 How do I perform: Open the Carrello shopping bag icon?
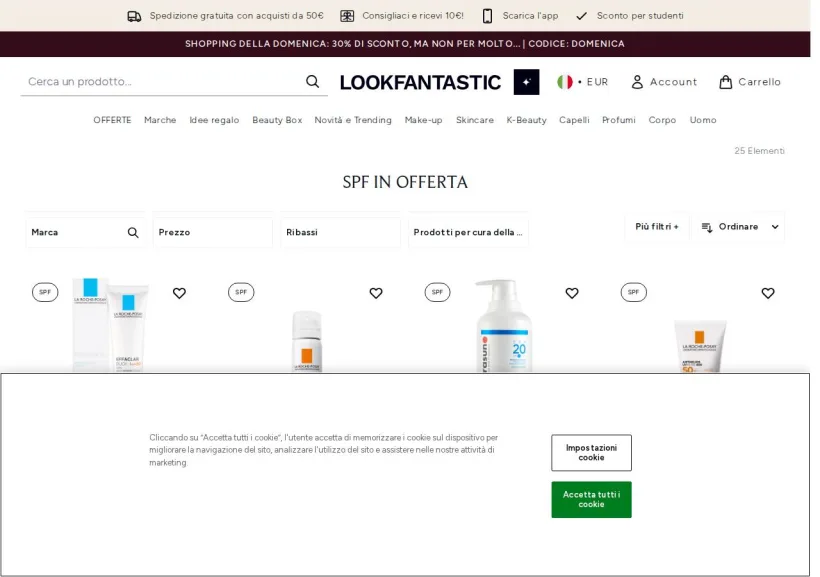tap(725, 82)
